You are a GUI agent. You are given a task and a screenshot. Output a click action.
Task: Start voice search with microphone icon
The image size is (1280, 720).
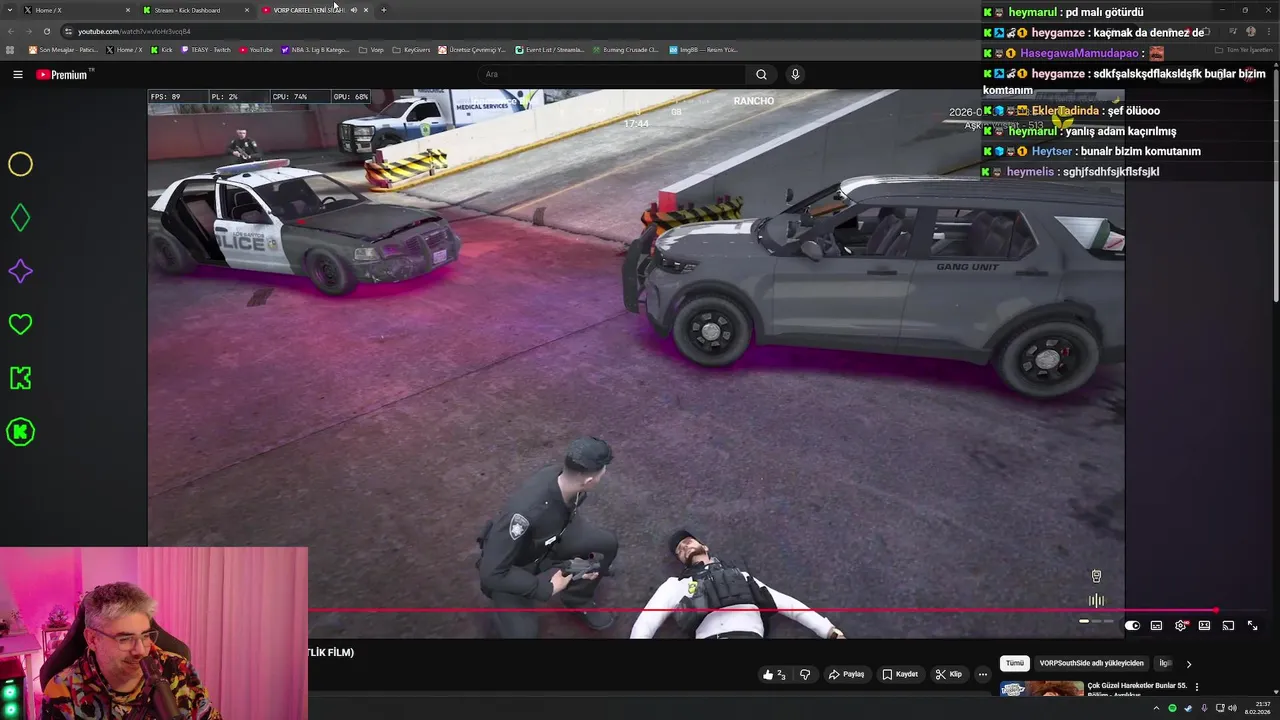point(795,74)
